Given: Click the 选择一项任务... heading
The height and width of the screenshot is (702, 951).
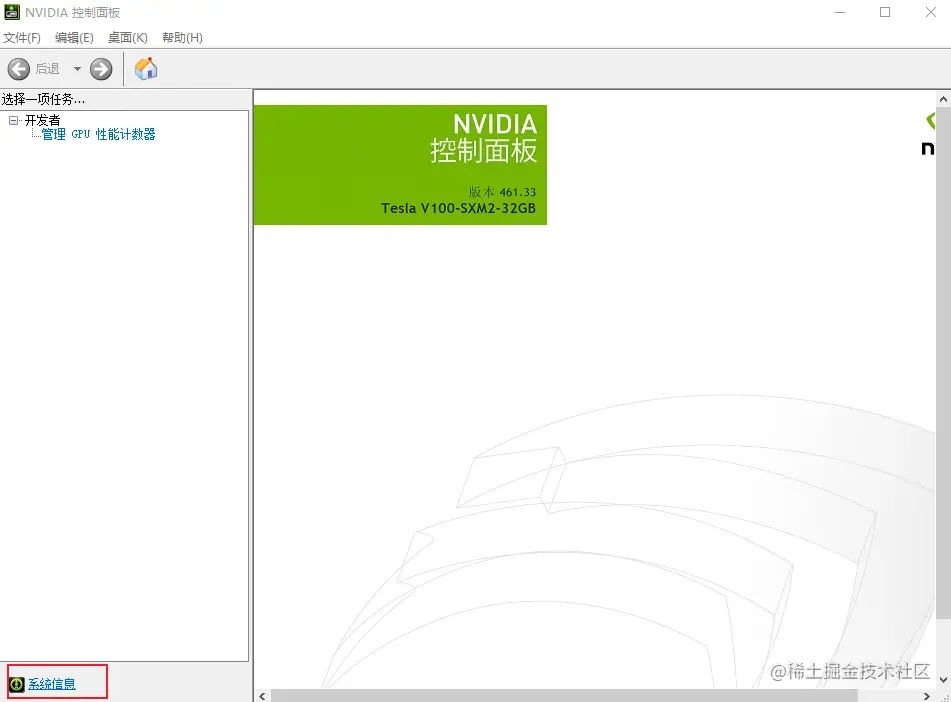Looking at the screenshot, I should [43, 100].
